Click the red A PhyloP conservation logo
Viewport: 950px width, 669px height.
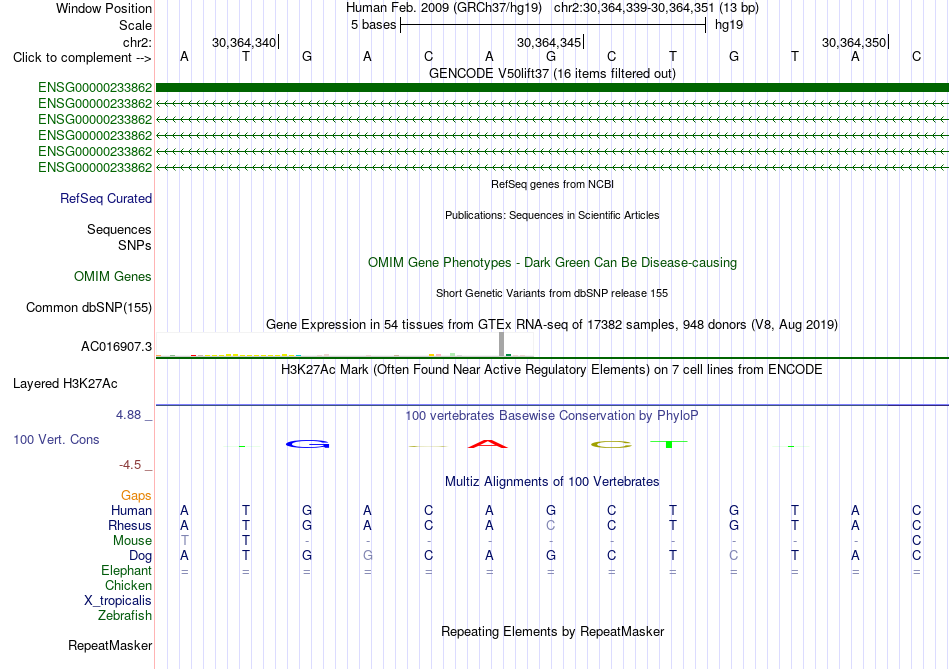point(488,444)
